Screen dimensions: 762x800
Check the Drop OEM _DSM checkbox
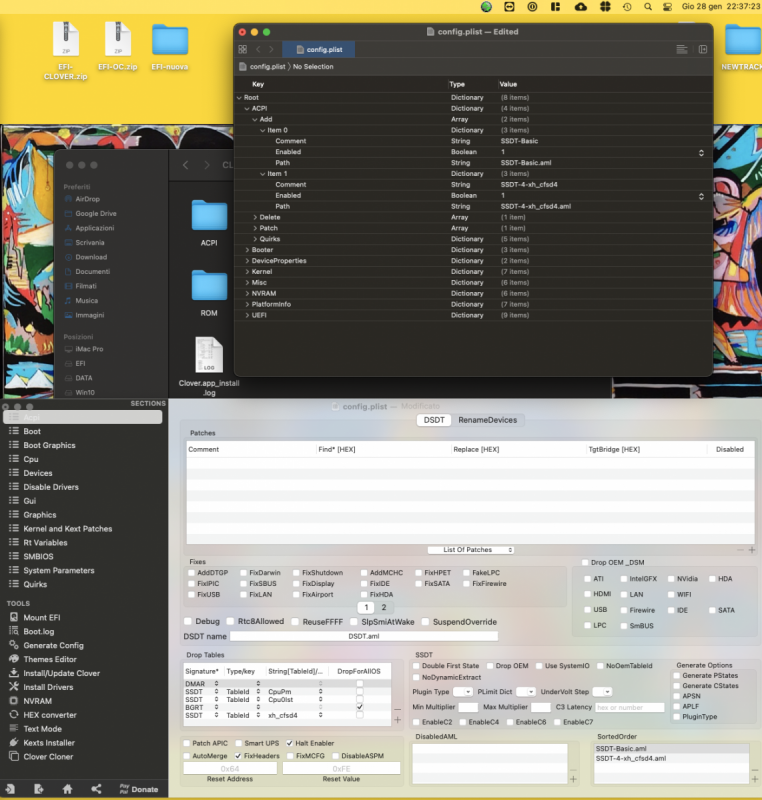585,562
